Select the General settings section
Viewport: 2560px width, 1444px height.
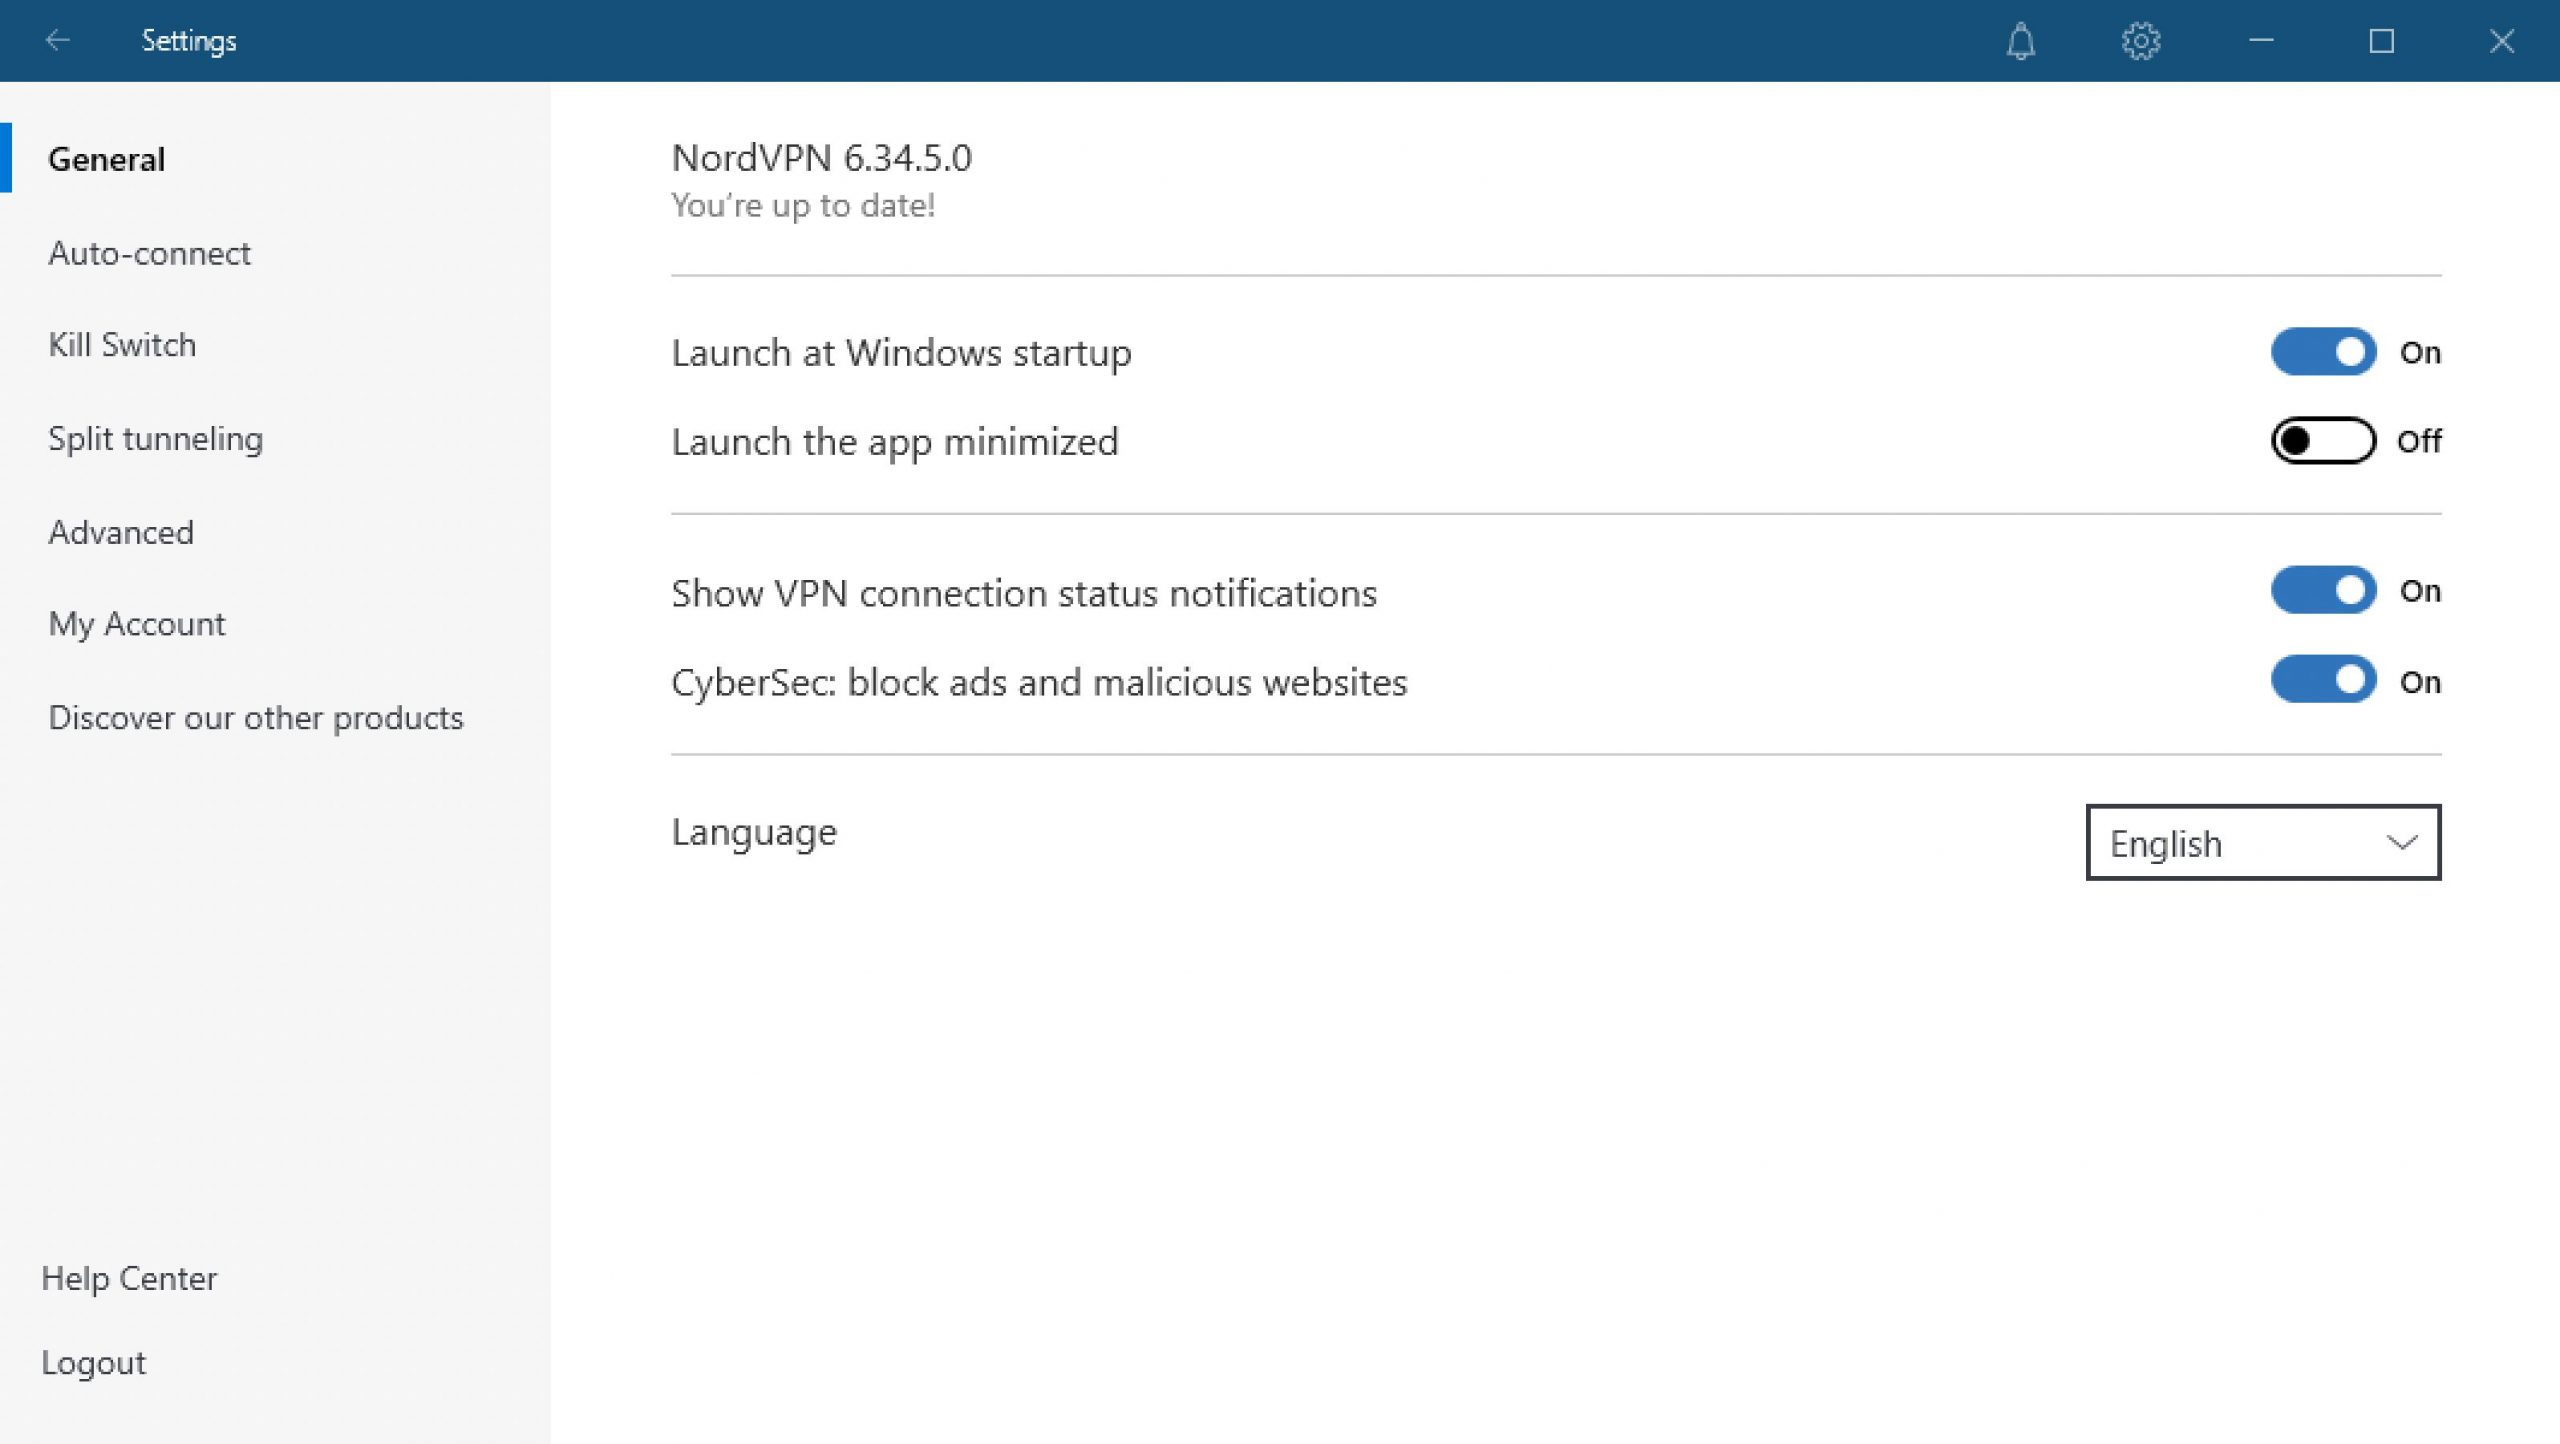pos(107,159)
